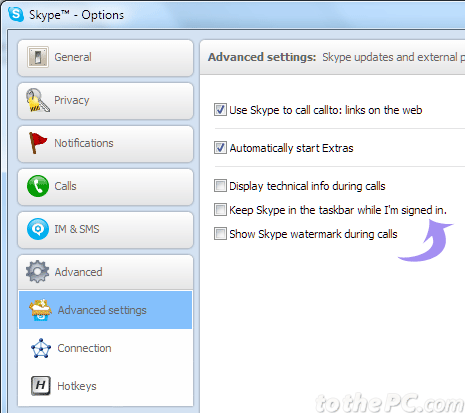Click the General light-switch icon

click(38, 57)
